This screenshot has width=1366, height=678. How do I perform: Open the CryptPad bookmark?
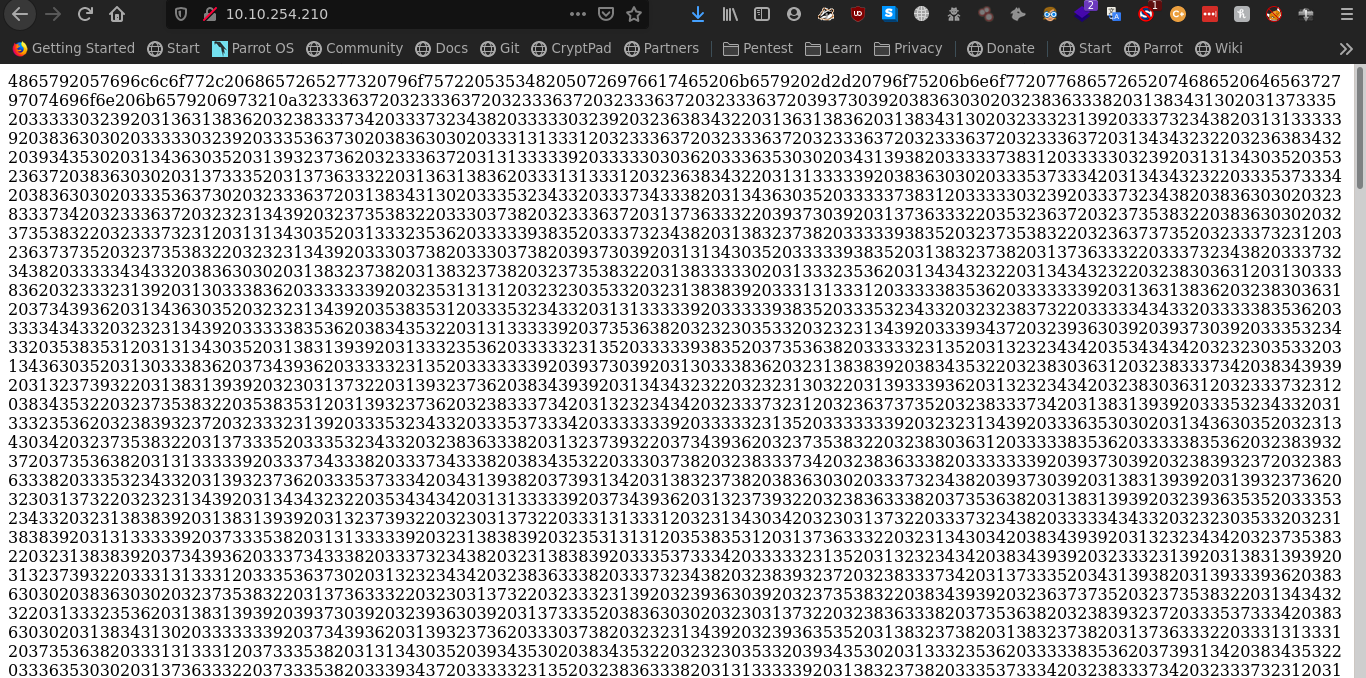point(566,48)
